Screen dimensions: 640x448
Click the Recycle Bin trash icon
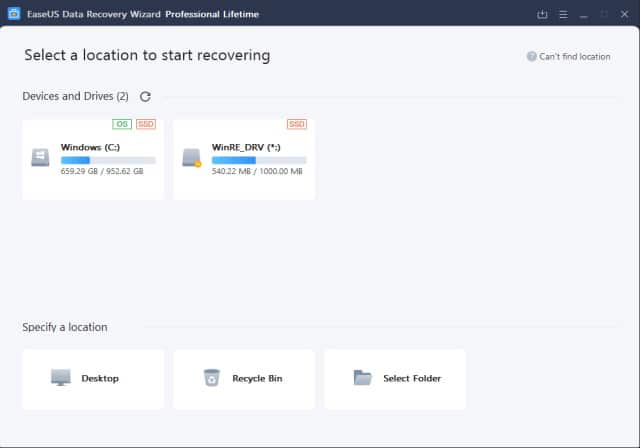click(x=211, y=378)
